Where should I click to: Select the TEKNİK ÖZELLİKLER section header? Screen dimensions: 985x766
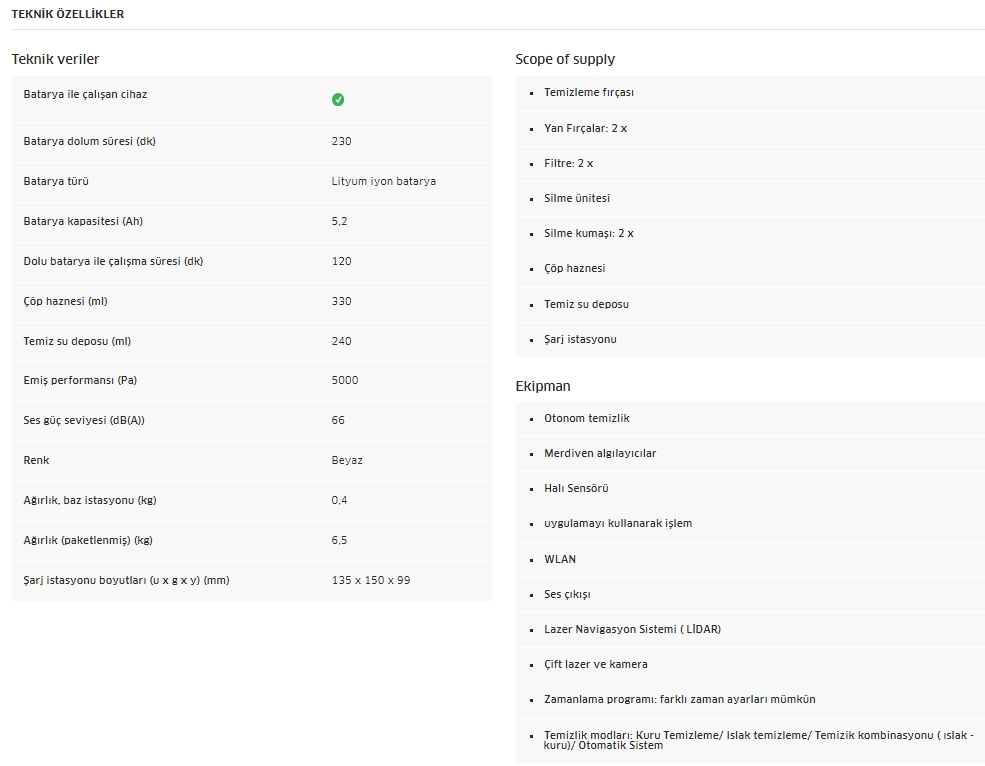(x=68, y=14)
